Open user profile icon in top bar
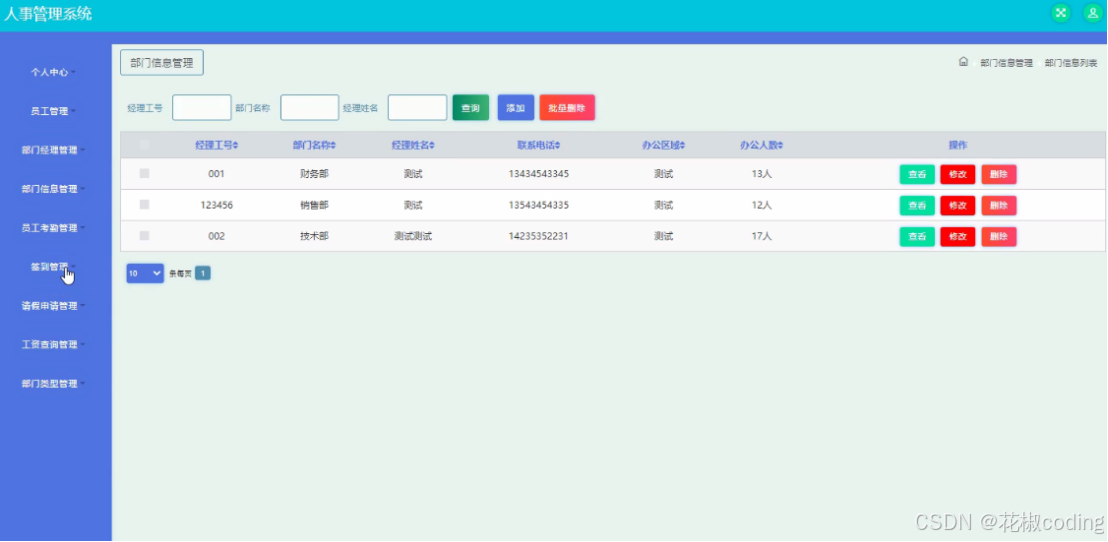Viewport: 1108px width, 542px height. point(1092,13)
